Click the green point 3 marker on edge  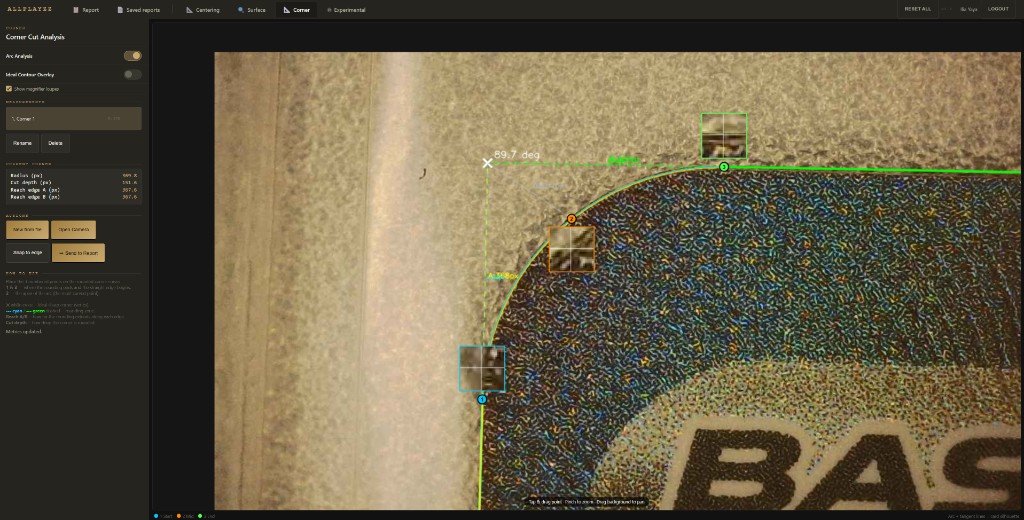click(724, 166)
